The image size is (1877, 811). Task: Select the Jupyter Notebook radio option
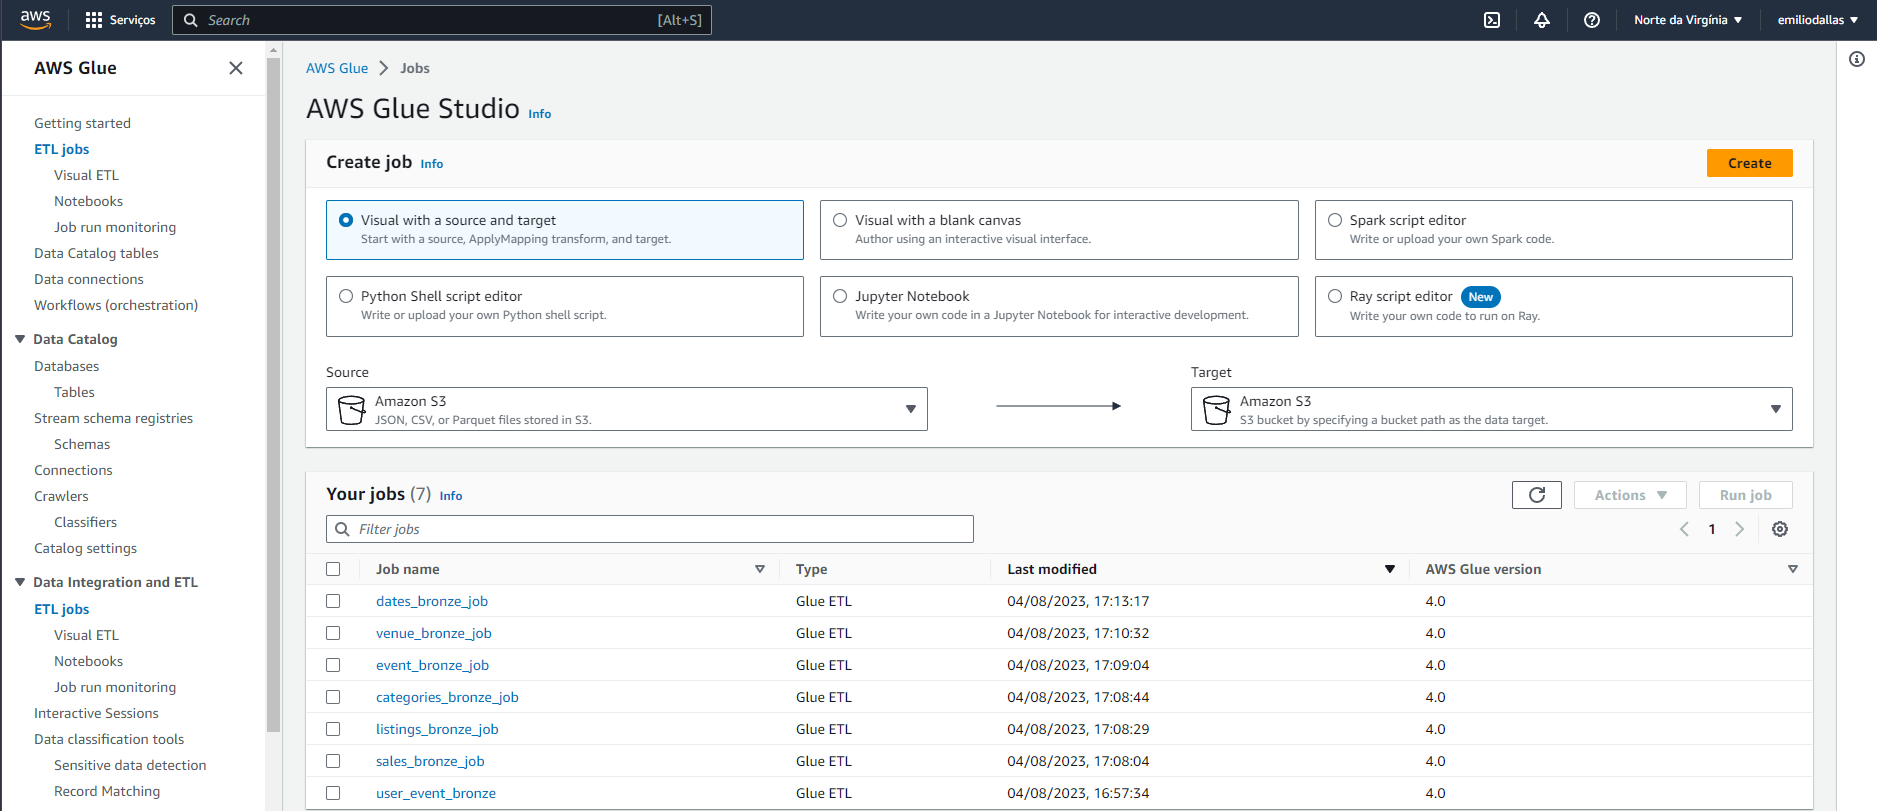point(840,296)
